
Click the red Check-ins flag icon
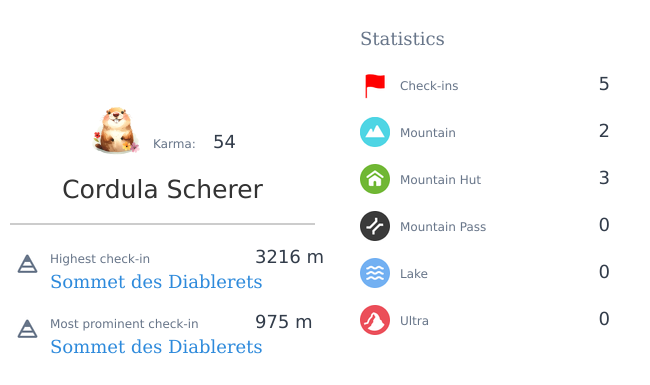tap(375, 85)
